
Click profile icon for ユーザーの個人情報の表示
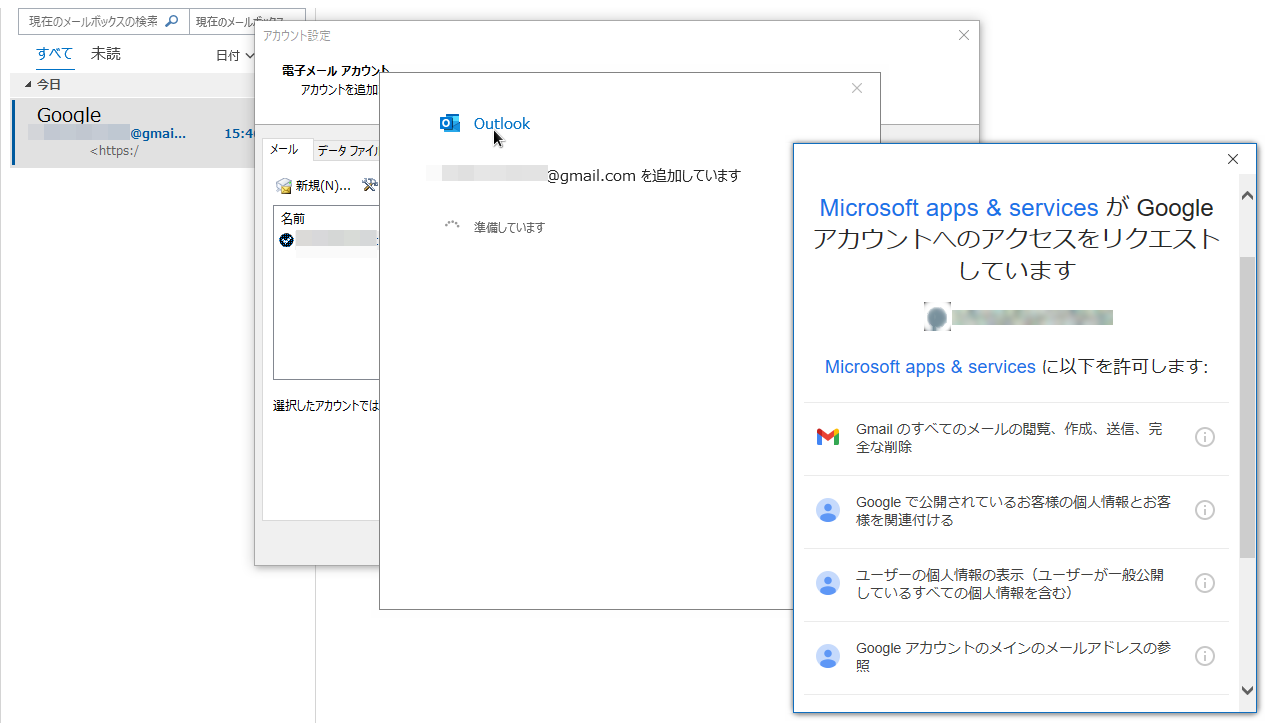(828, 583)
